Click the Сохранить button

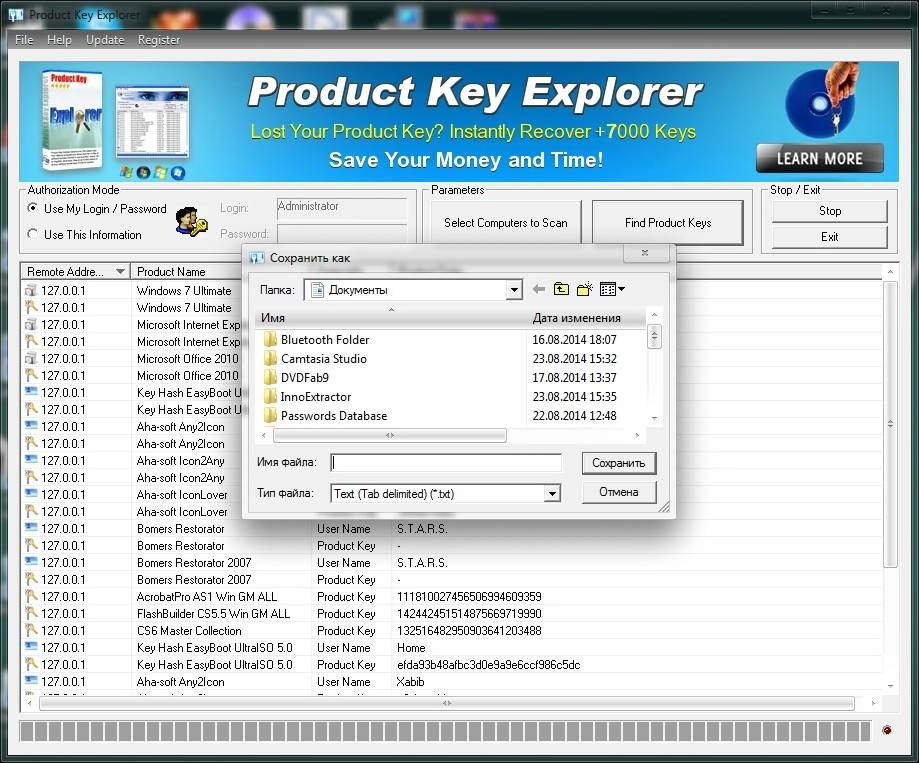click(618, 463)
